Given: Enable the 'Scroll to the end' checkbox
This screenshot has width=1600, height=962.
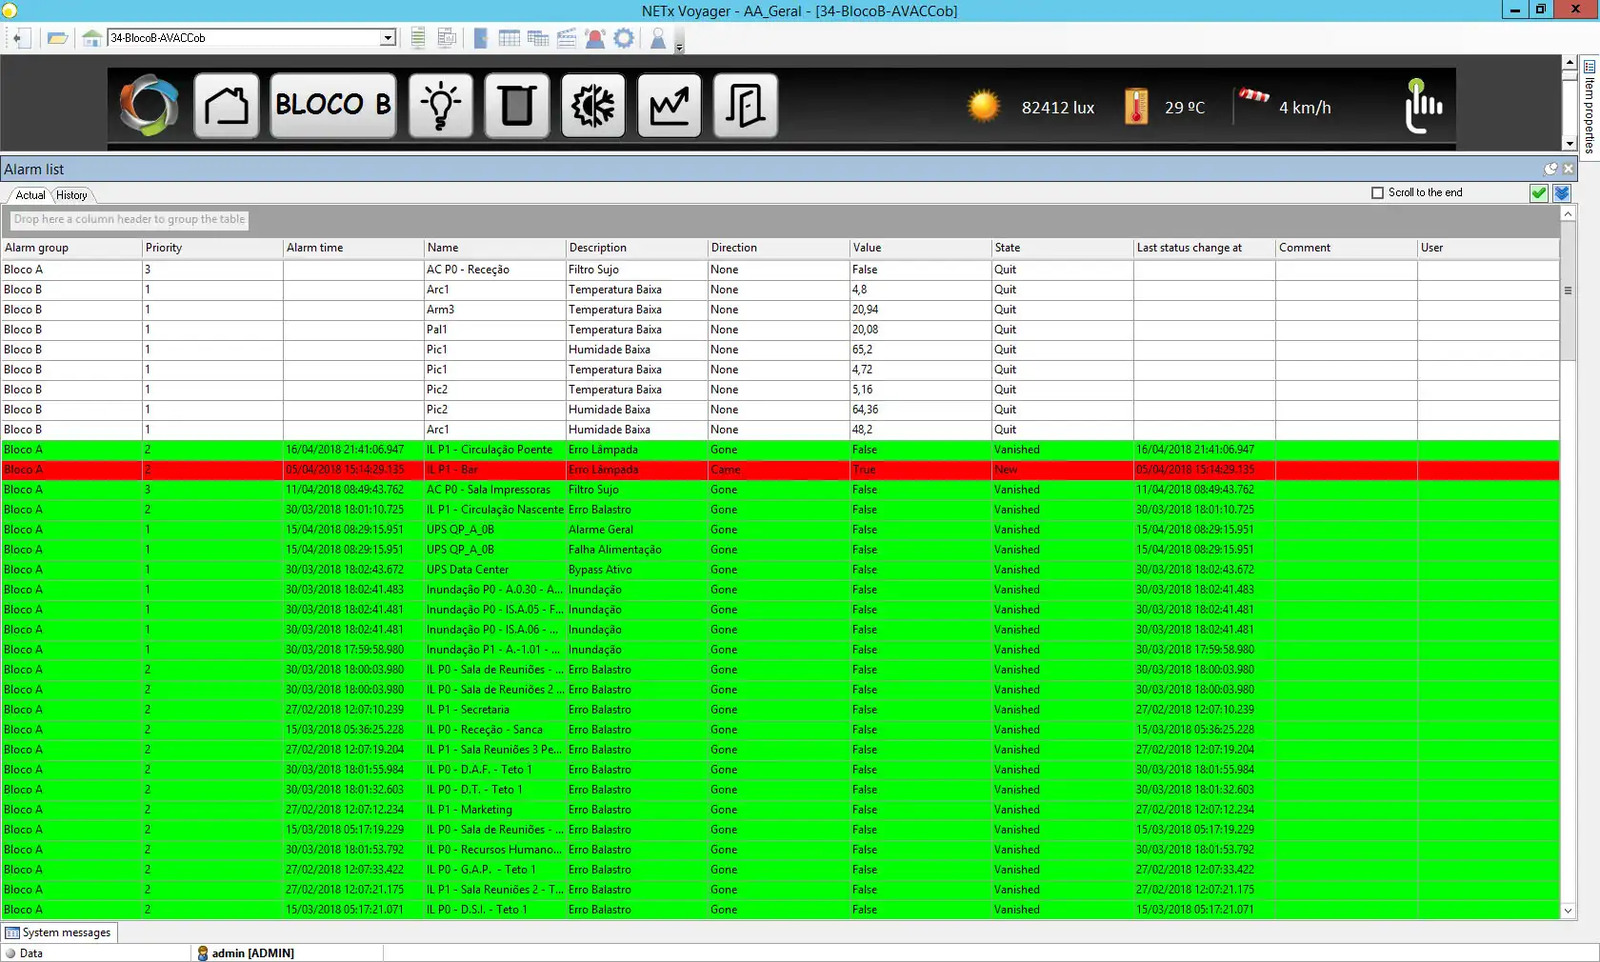Looking at the screenshot, I should [x=1377, y=193].
